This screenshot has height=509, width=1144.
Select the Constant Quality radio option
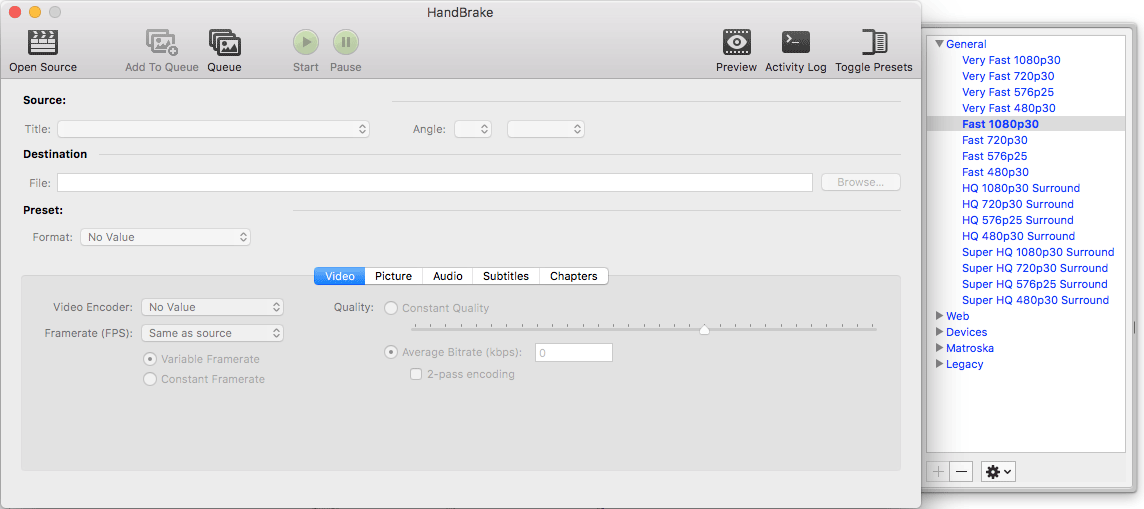pos(391,308)
